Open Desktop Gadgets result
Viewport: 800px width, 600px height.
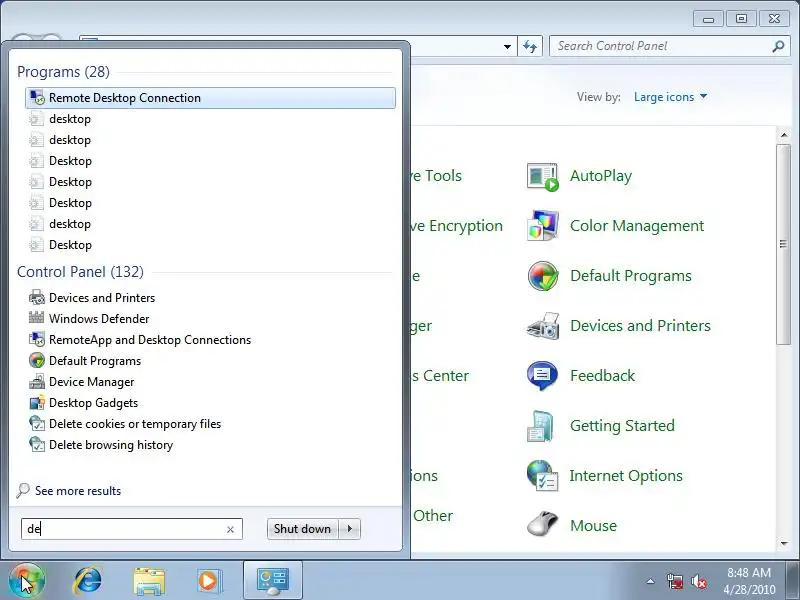click(93, 403)
